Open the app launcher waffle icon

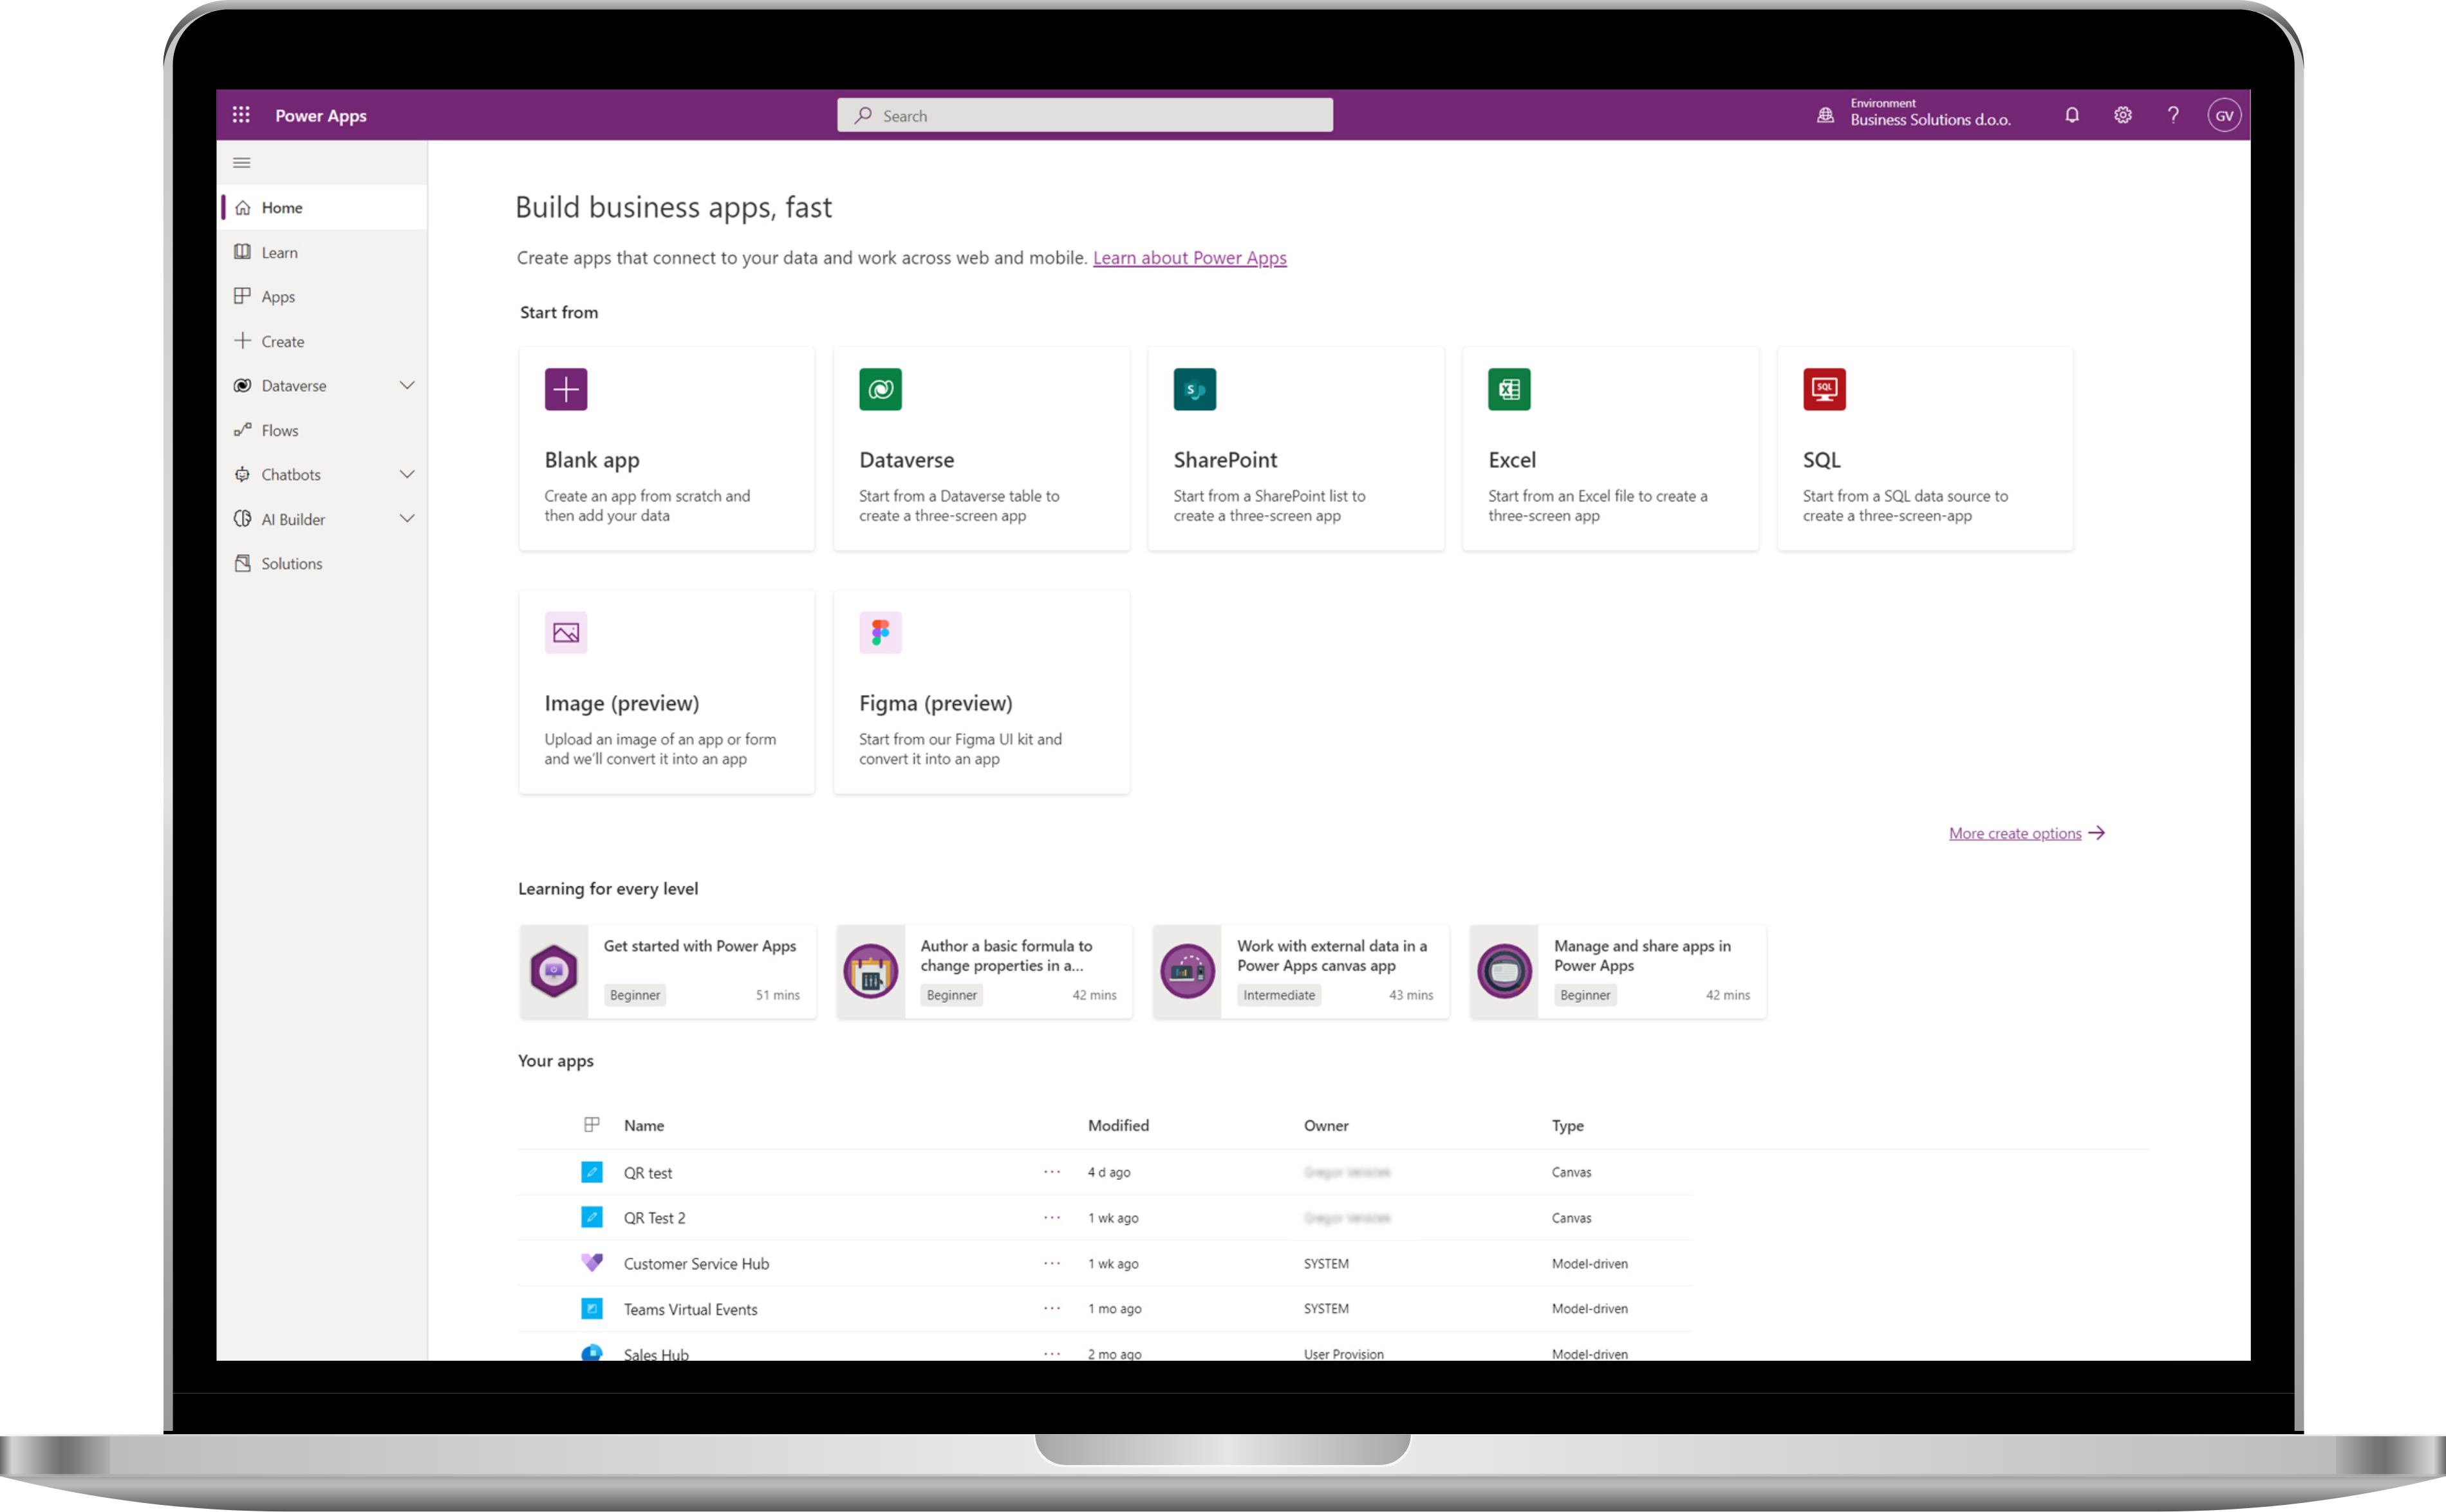click(241, 115)
